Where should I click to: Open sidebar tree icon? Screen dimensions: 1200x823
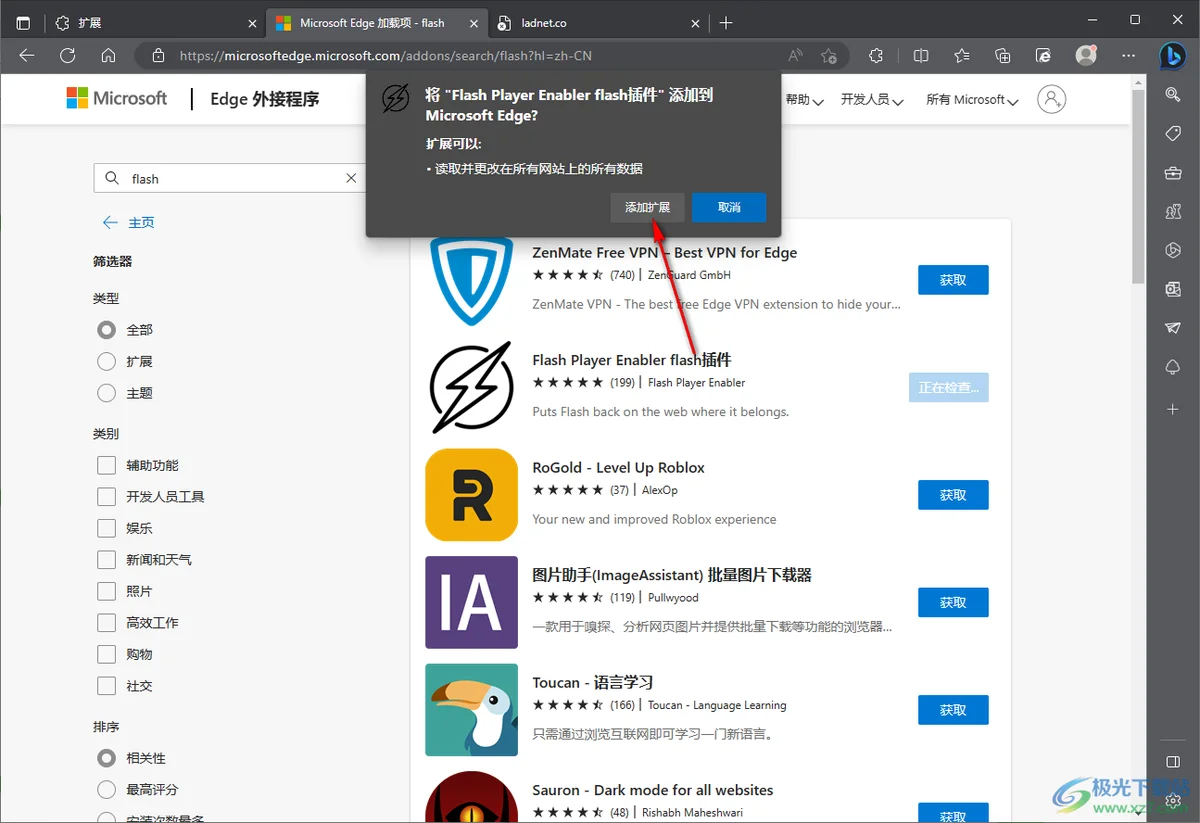click(x=1173, y=369)
